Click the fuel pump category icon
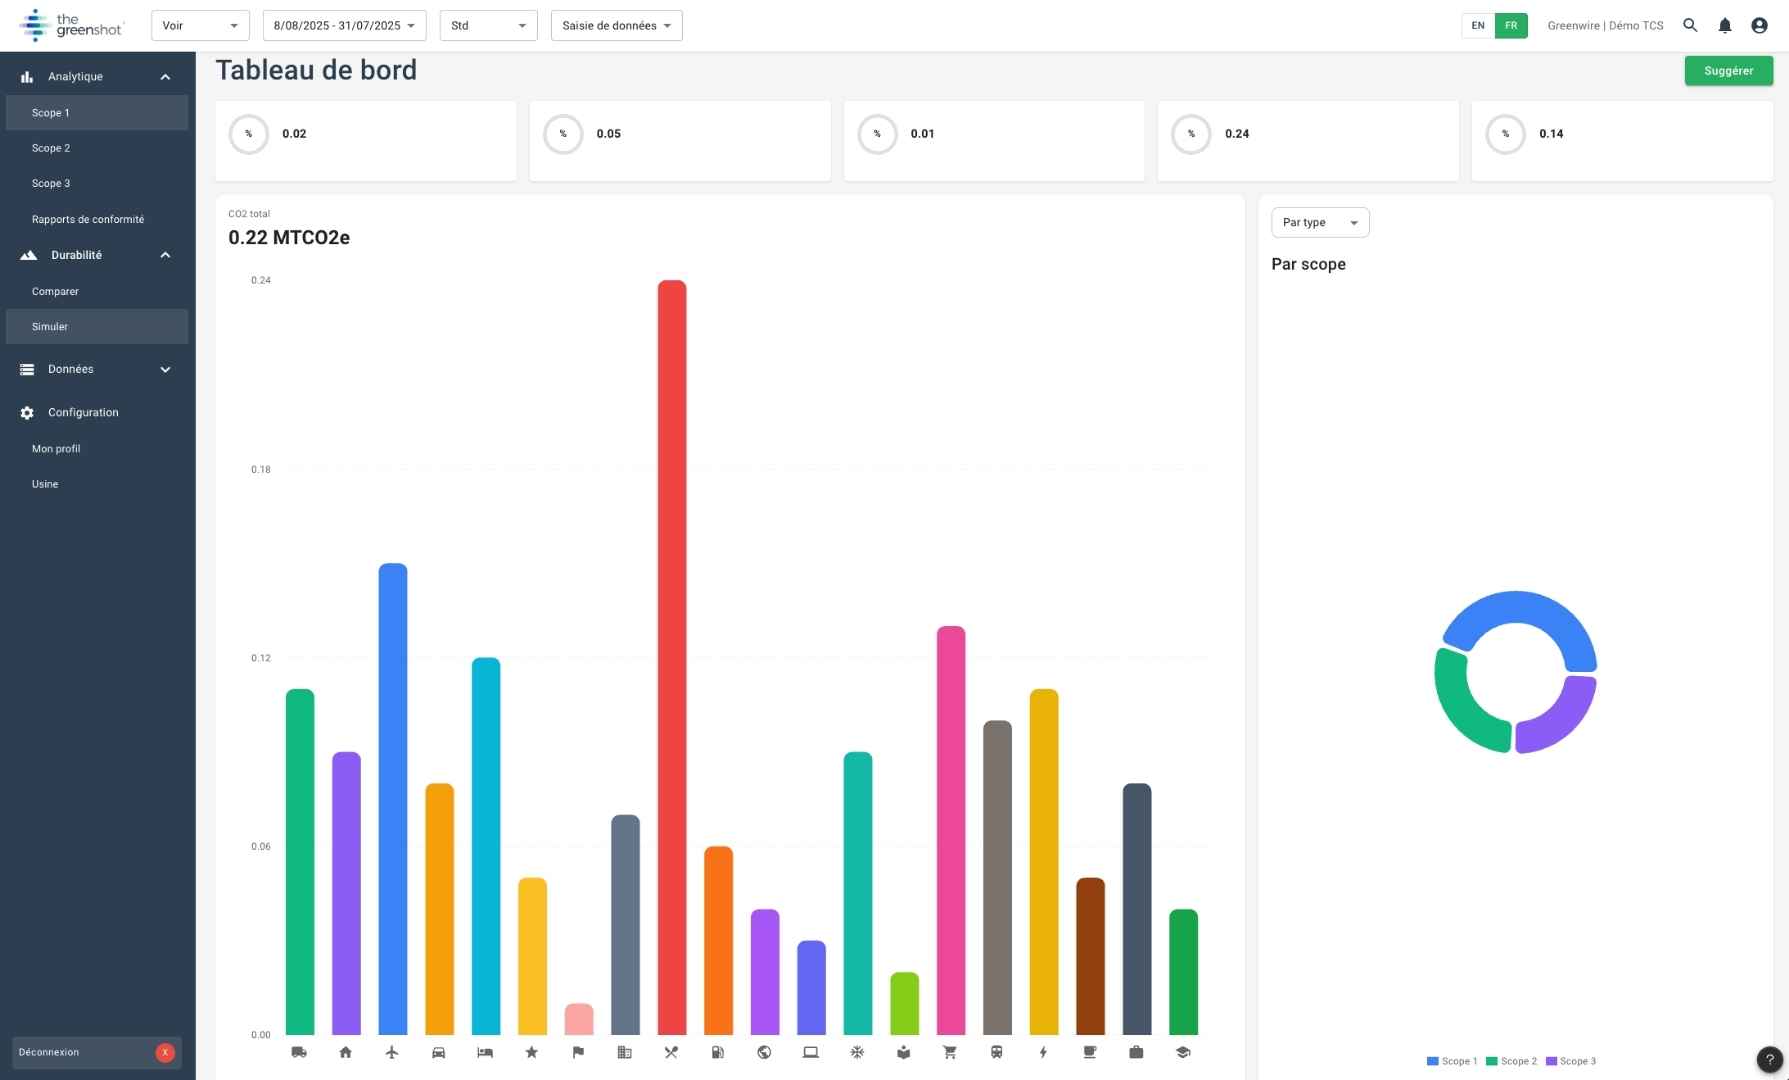 pos(717,1052)
